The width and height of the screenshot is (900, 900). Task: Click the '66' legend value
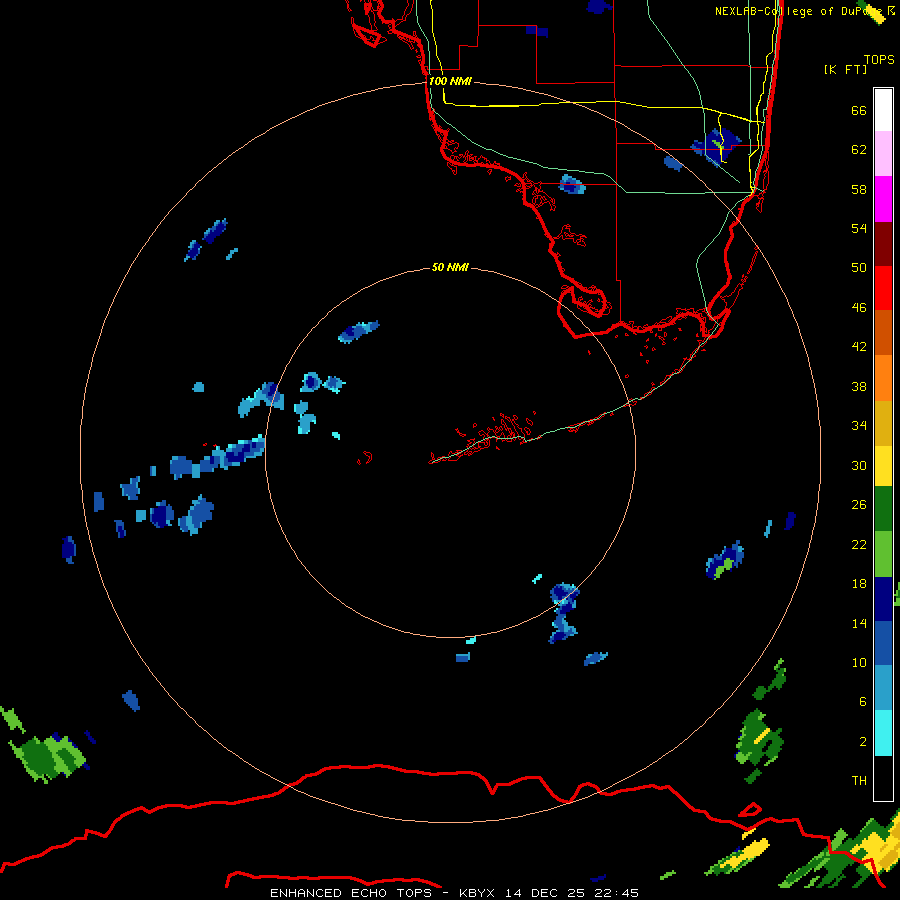pyautogui.click(x=859, y=110)
